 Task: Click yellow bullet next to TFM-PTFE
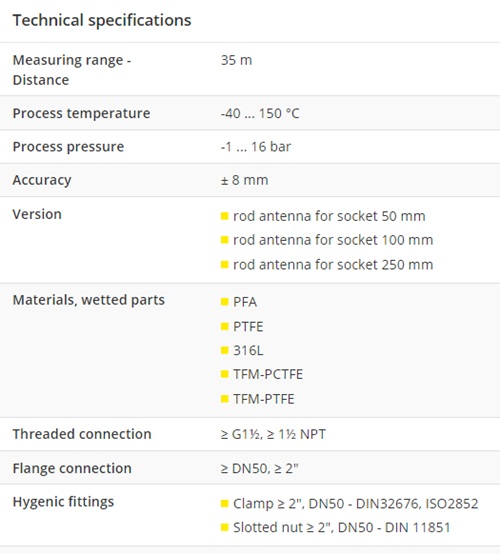click(224, 399)
